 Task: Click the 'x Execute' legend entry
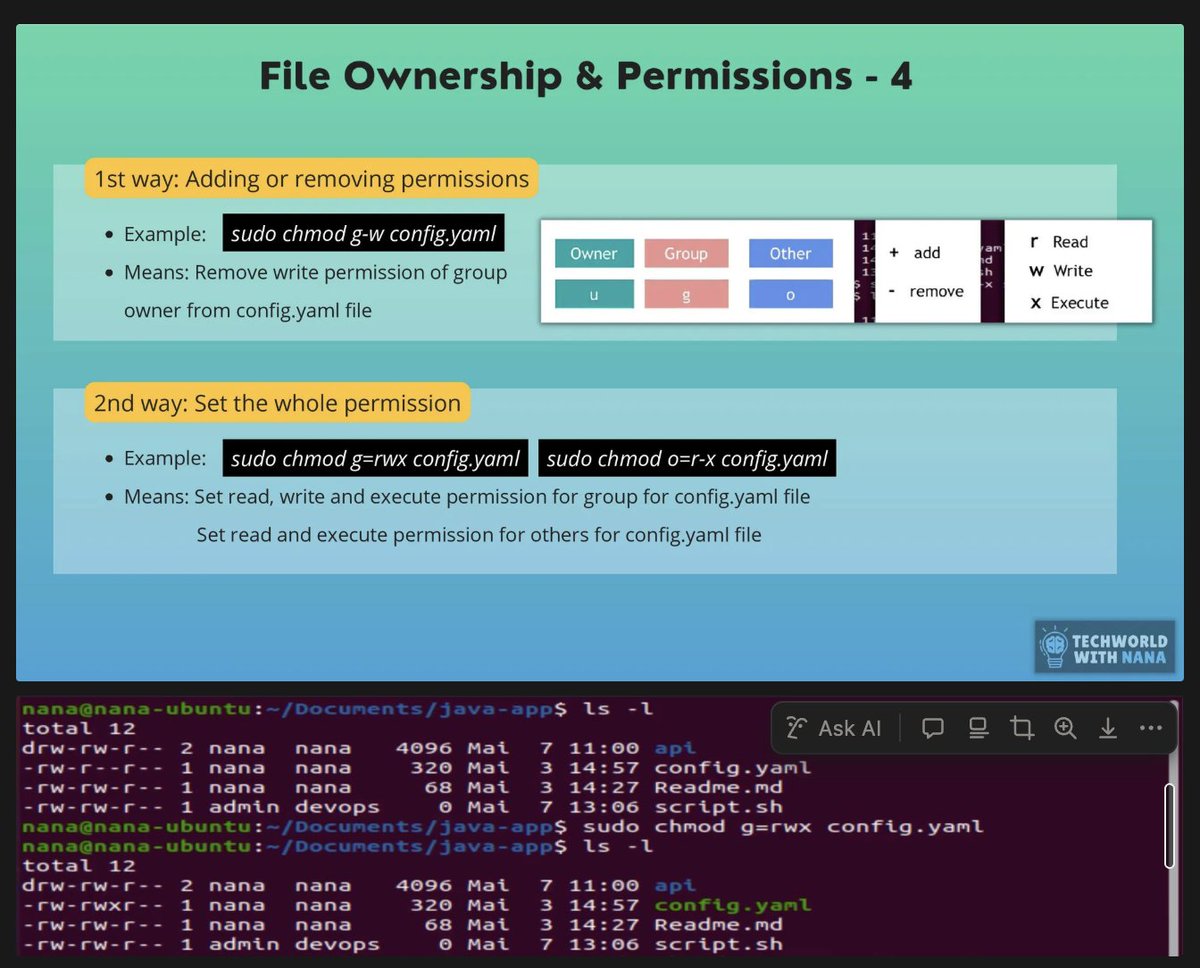1069,302
